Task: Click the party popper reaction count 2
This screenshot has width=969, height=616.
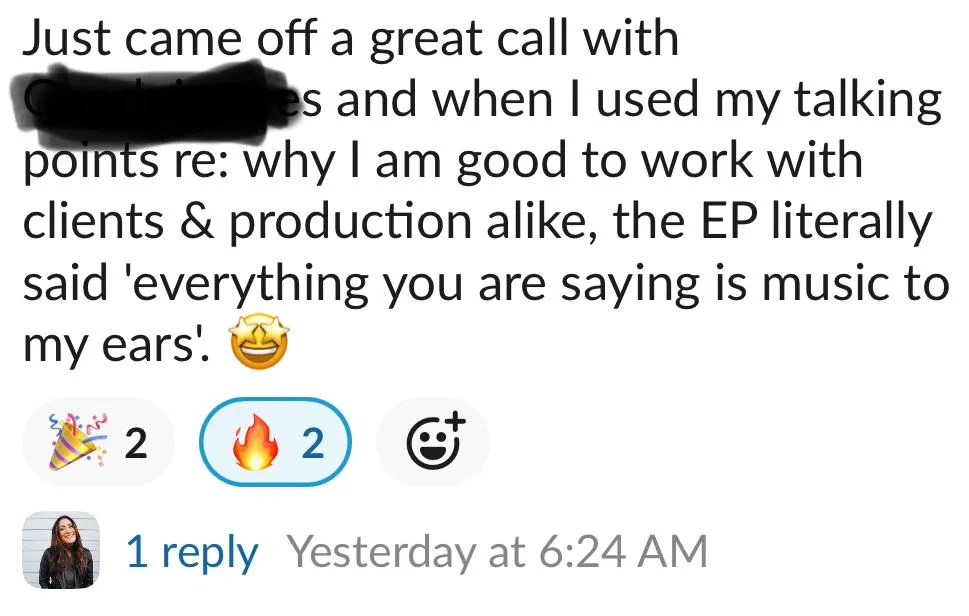Action: coord(135,442)
